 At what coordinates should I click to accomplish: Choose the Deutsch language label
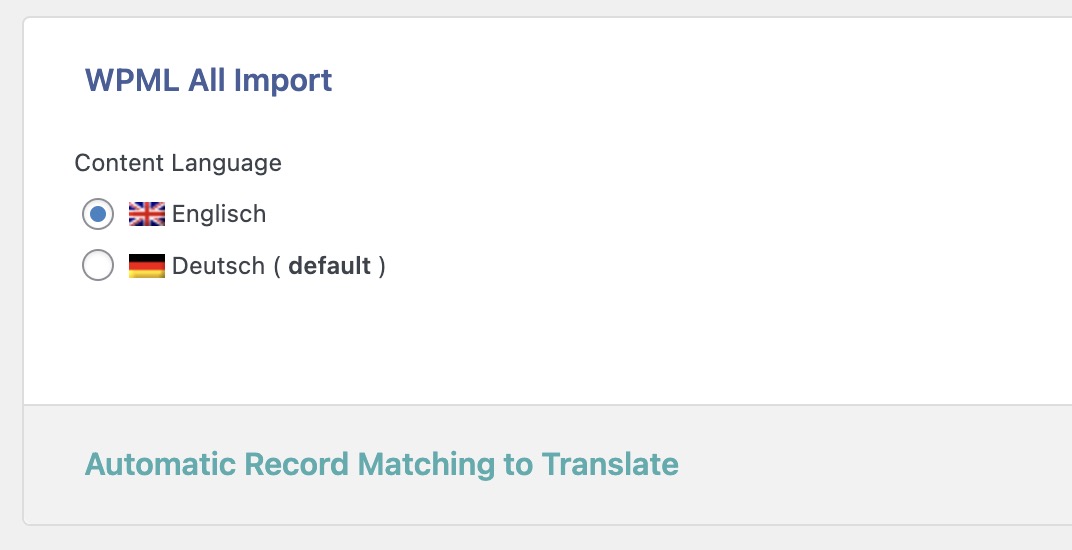tap(218, 265)
